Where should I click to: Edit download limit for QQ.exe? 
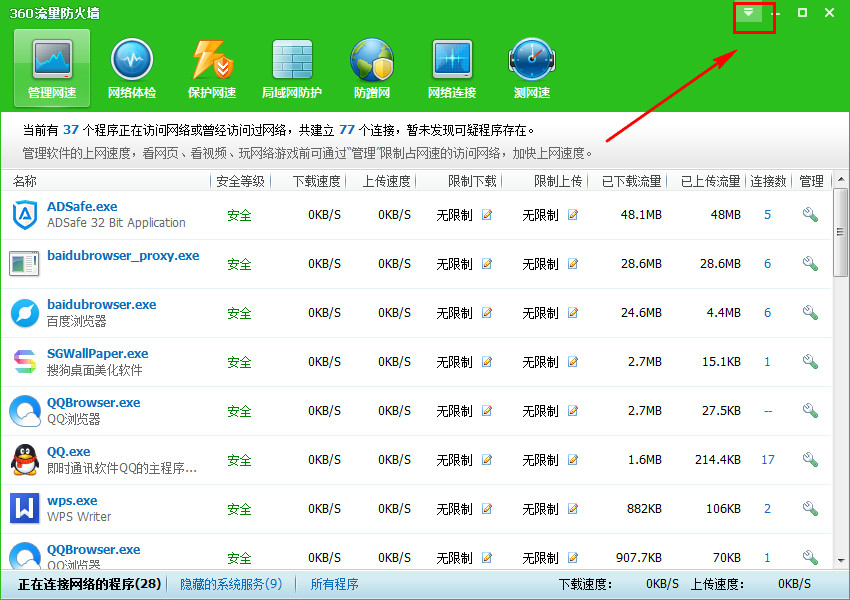pos(487,460)
